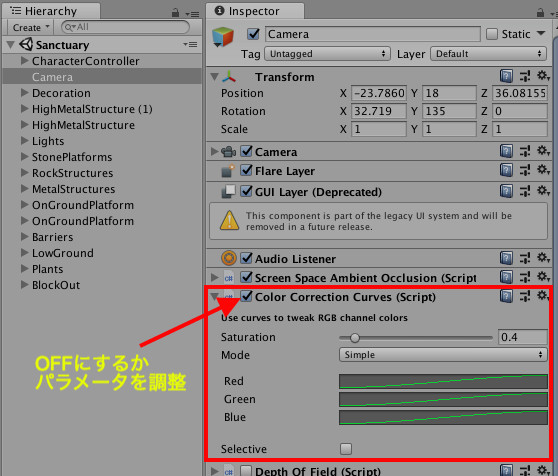Screen dimensions: 558x476
Task: Adjust the Saturation slider
Action: pyautogui.click(x=416, y=338)
